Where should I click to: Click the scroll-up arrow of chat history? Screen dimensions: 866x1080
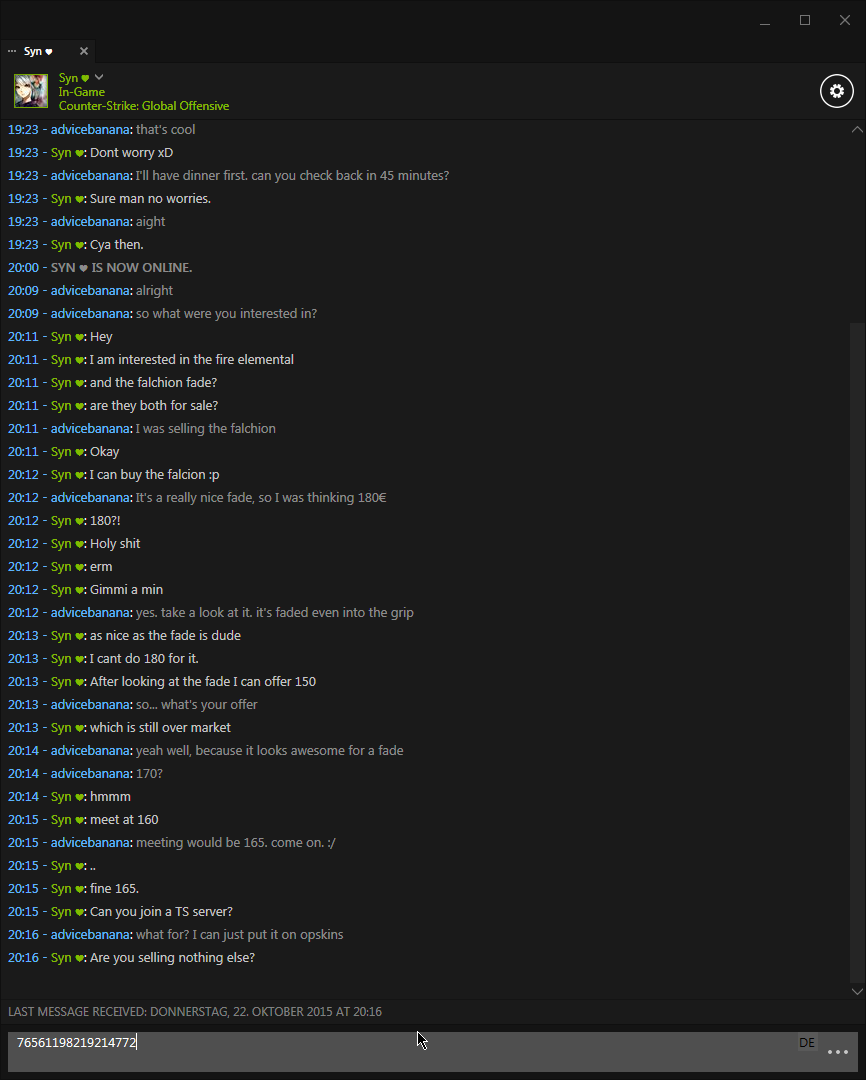point(857,129)
